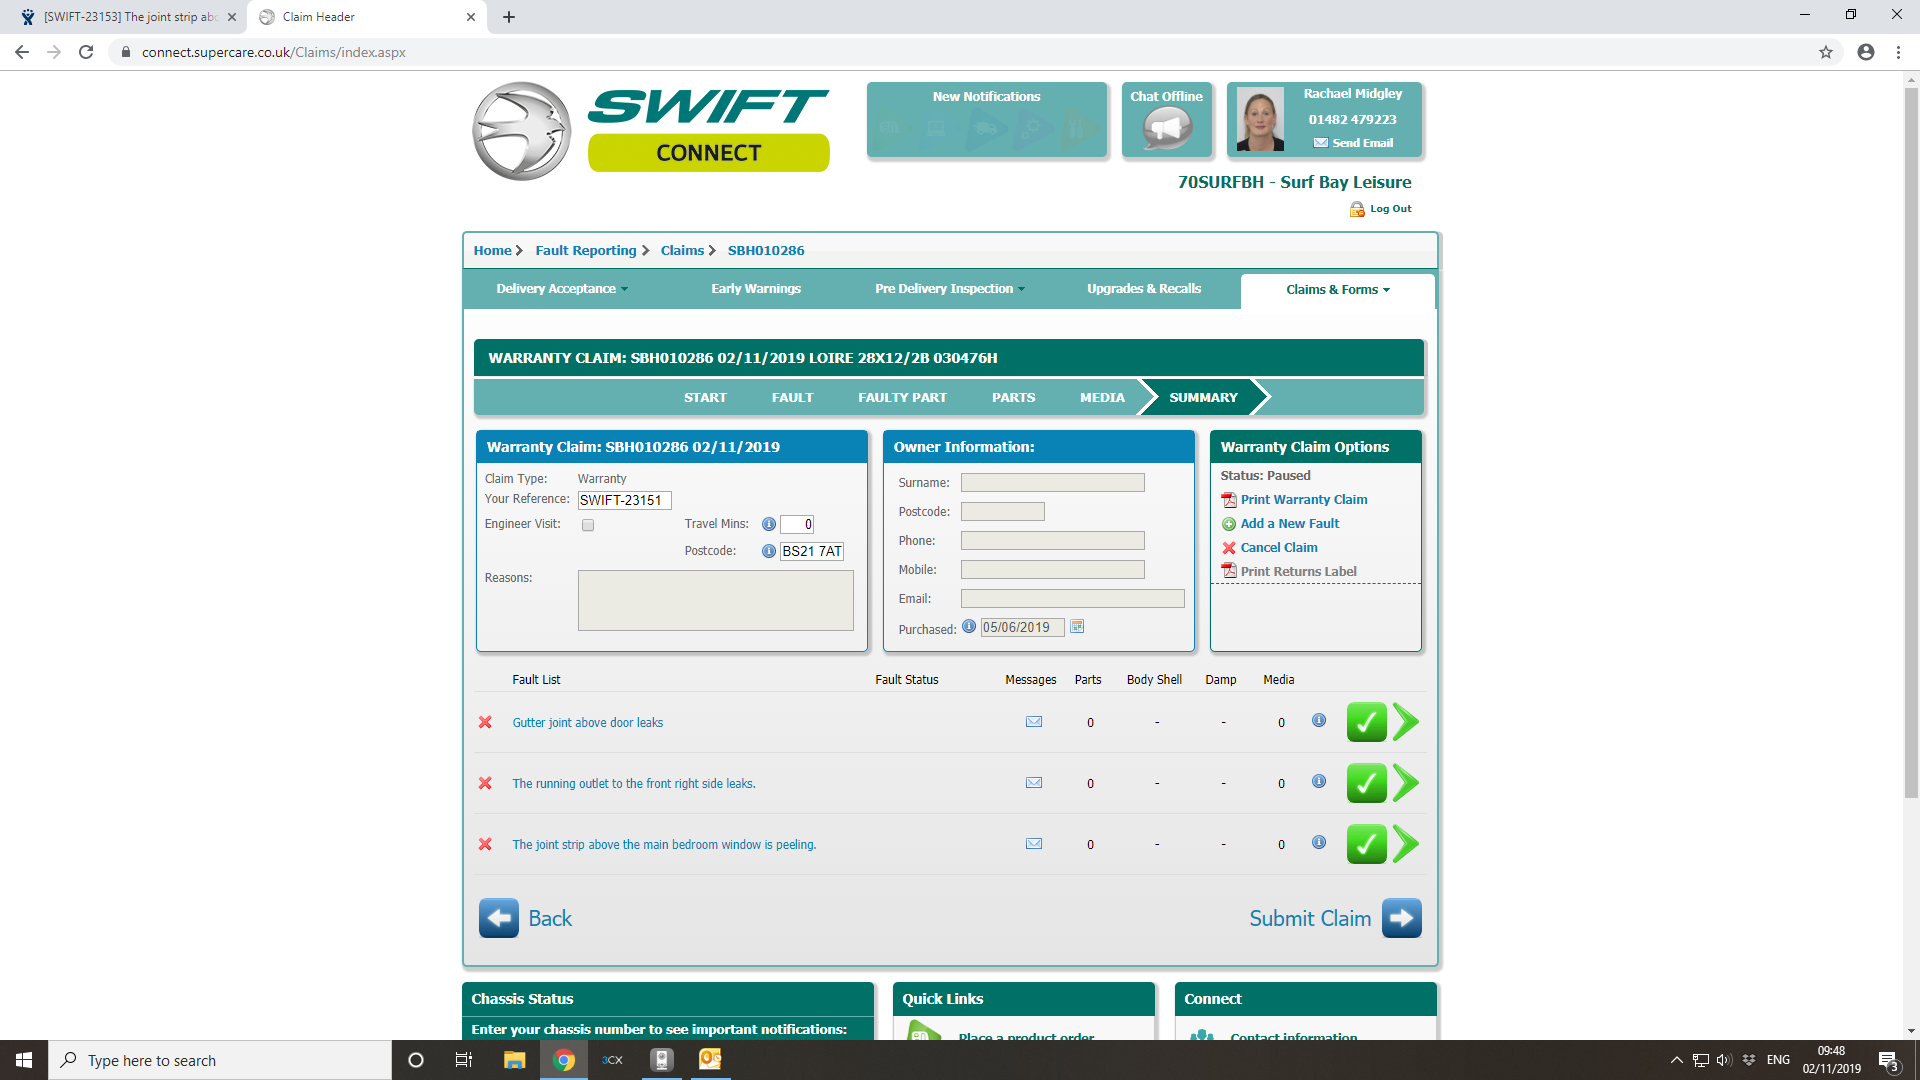The height and width of the screenshot is (1080, 1920).
Task: Switch to FAULTY PART step tab
Action: (x=902, y=398)
